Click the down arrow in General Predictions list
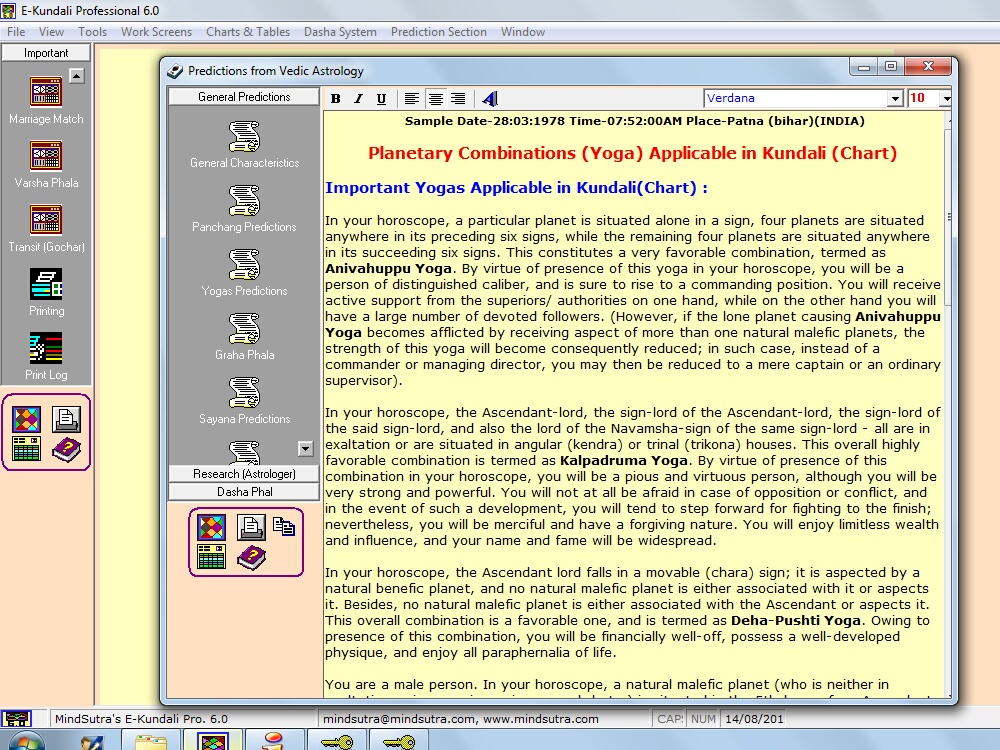The width and height of the screenshot is (1000, 750). 305,449
